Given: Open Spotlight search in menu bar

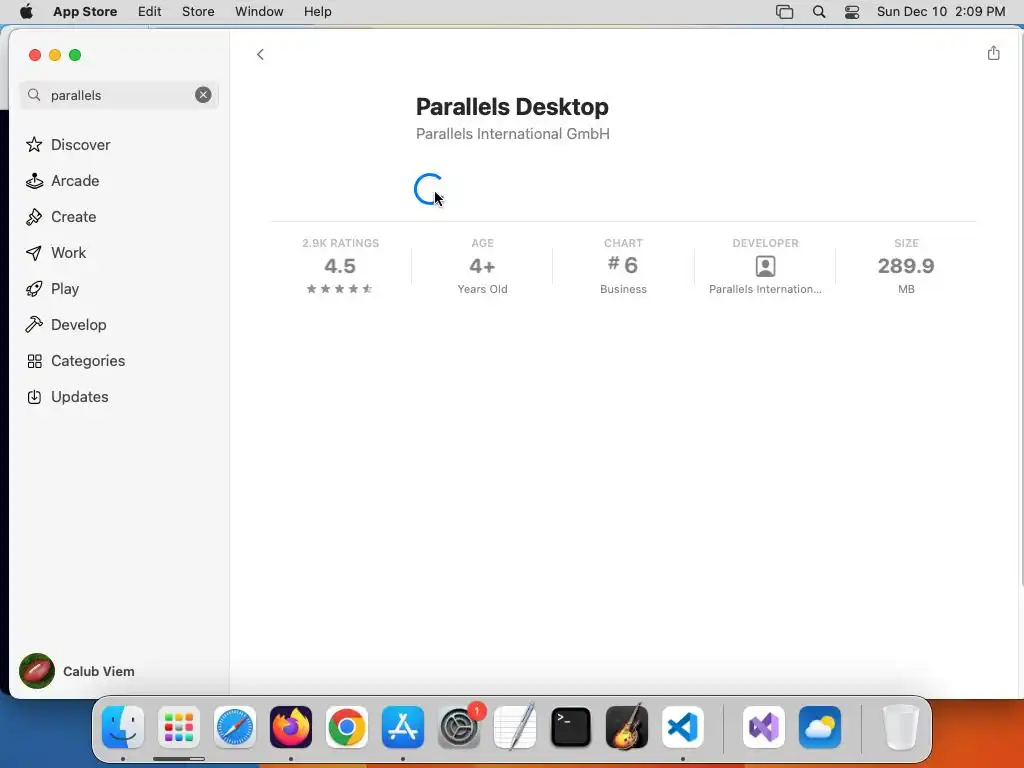Looking at the screenshot, I should point(819,11).
